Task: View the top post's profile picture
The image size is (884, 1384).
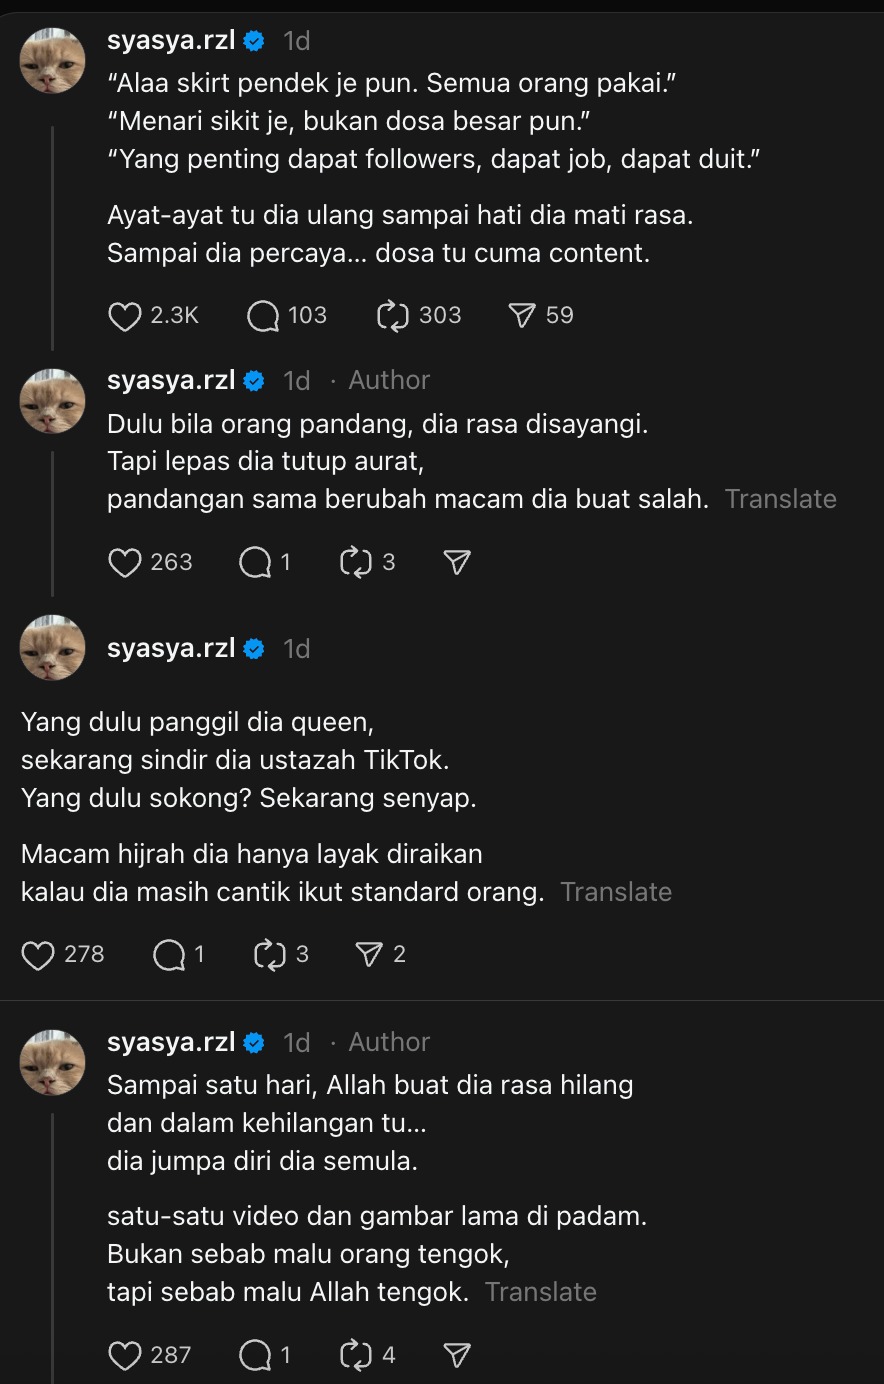Action: point(53,60)
